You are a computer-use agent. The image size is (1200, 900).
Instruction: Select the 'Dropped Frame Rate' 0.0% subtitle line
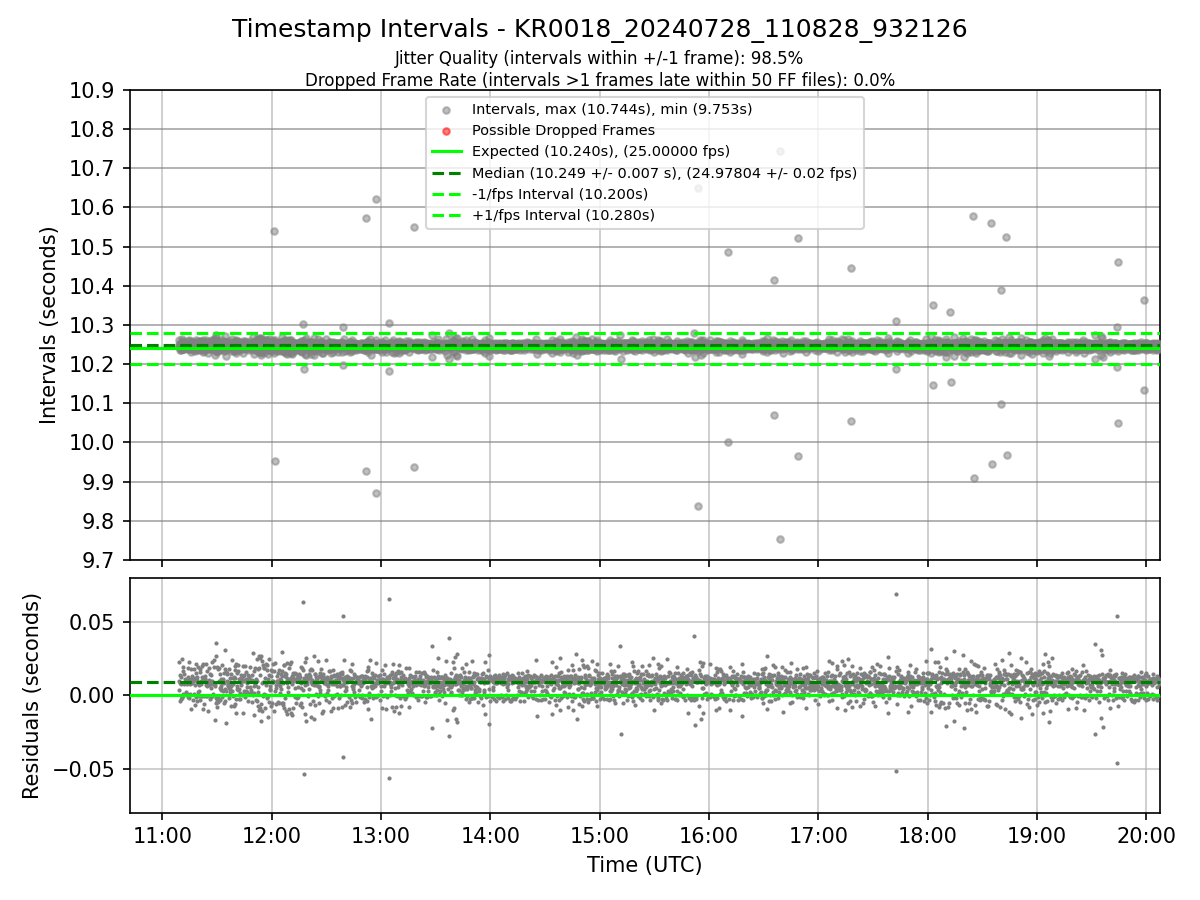pyautogui.click(x=599, y=80)
